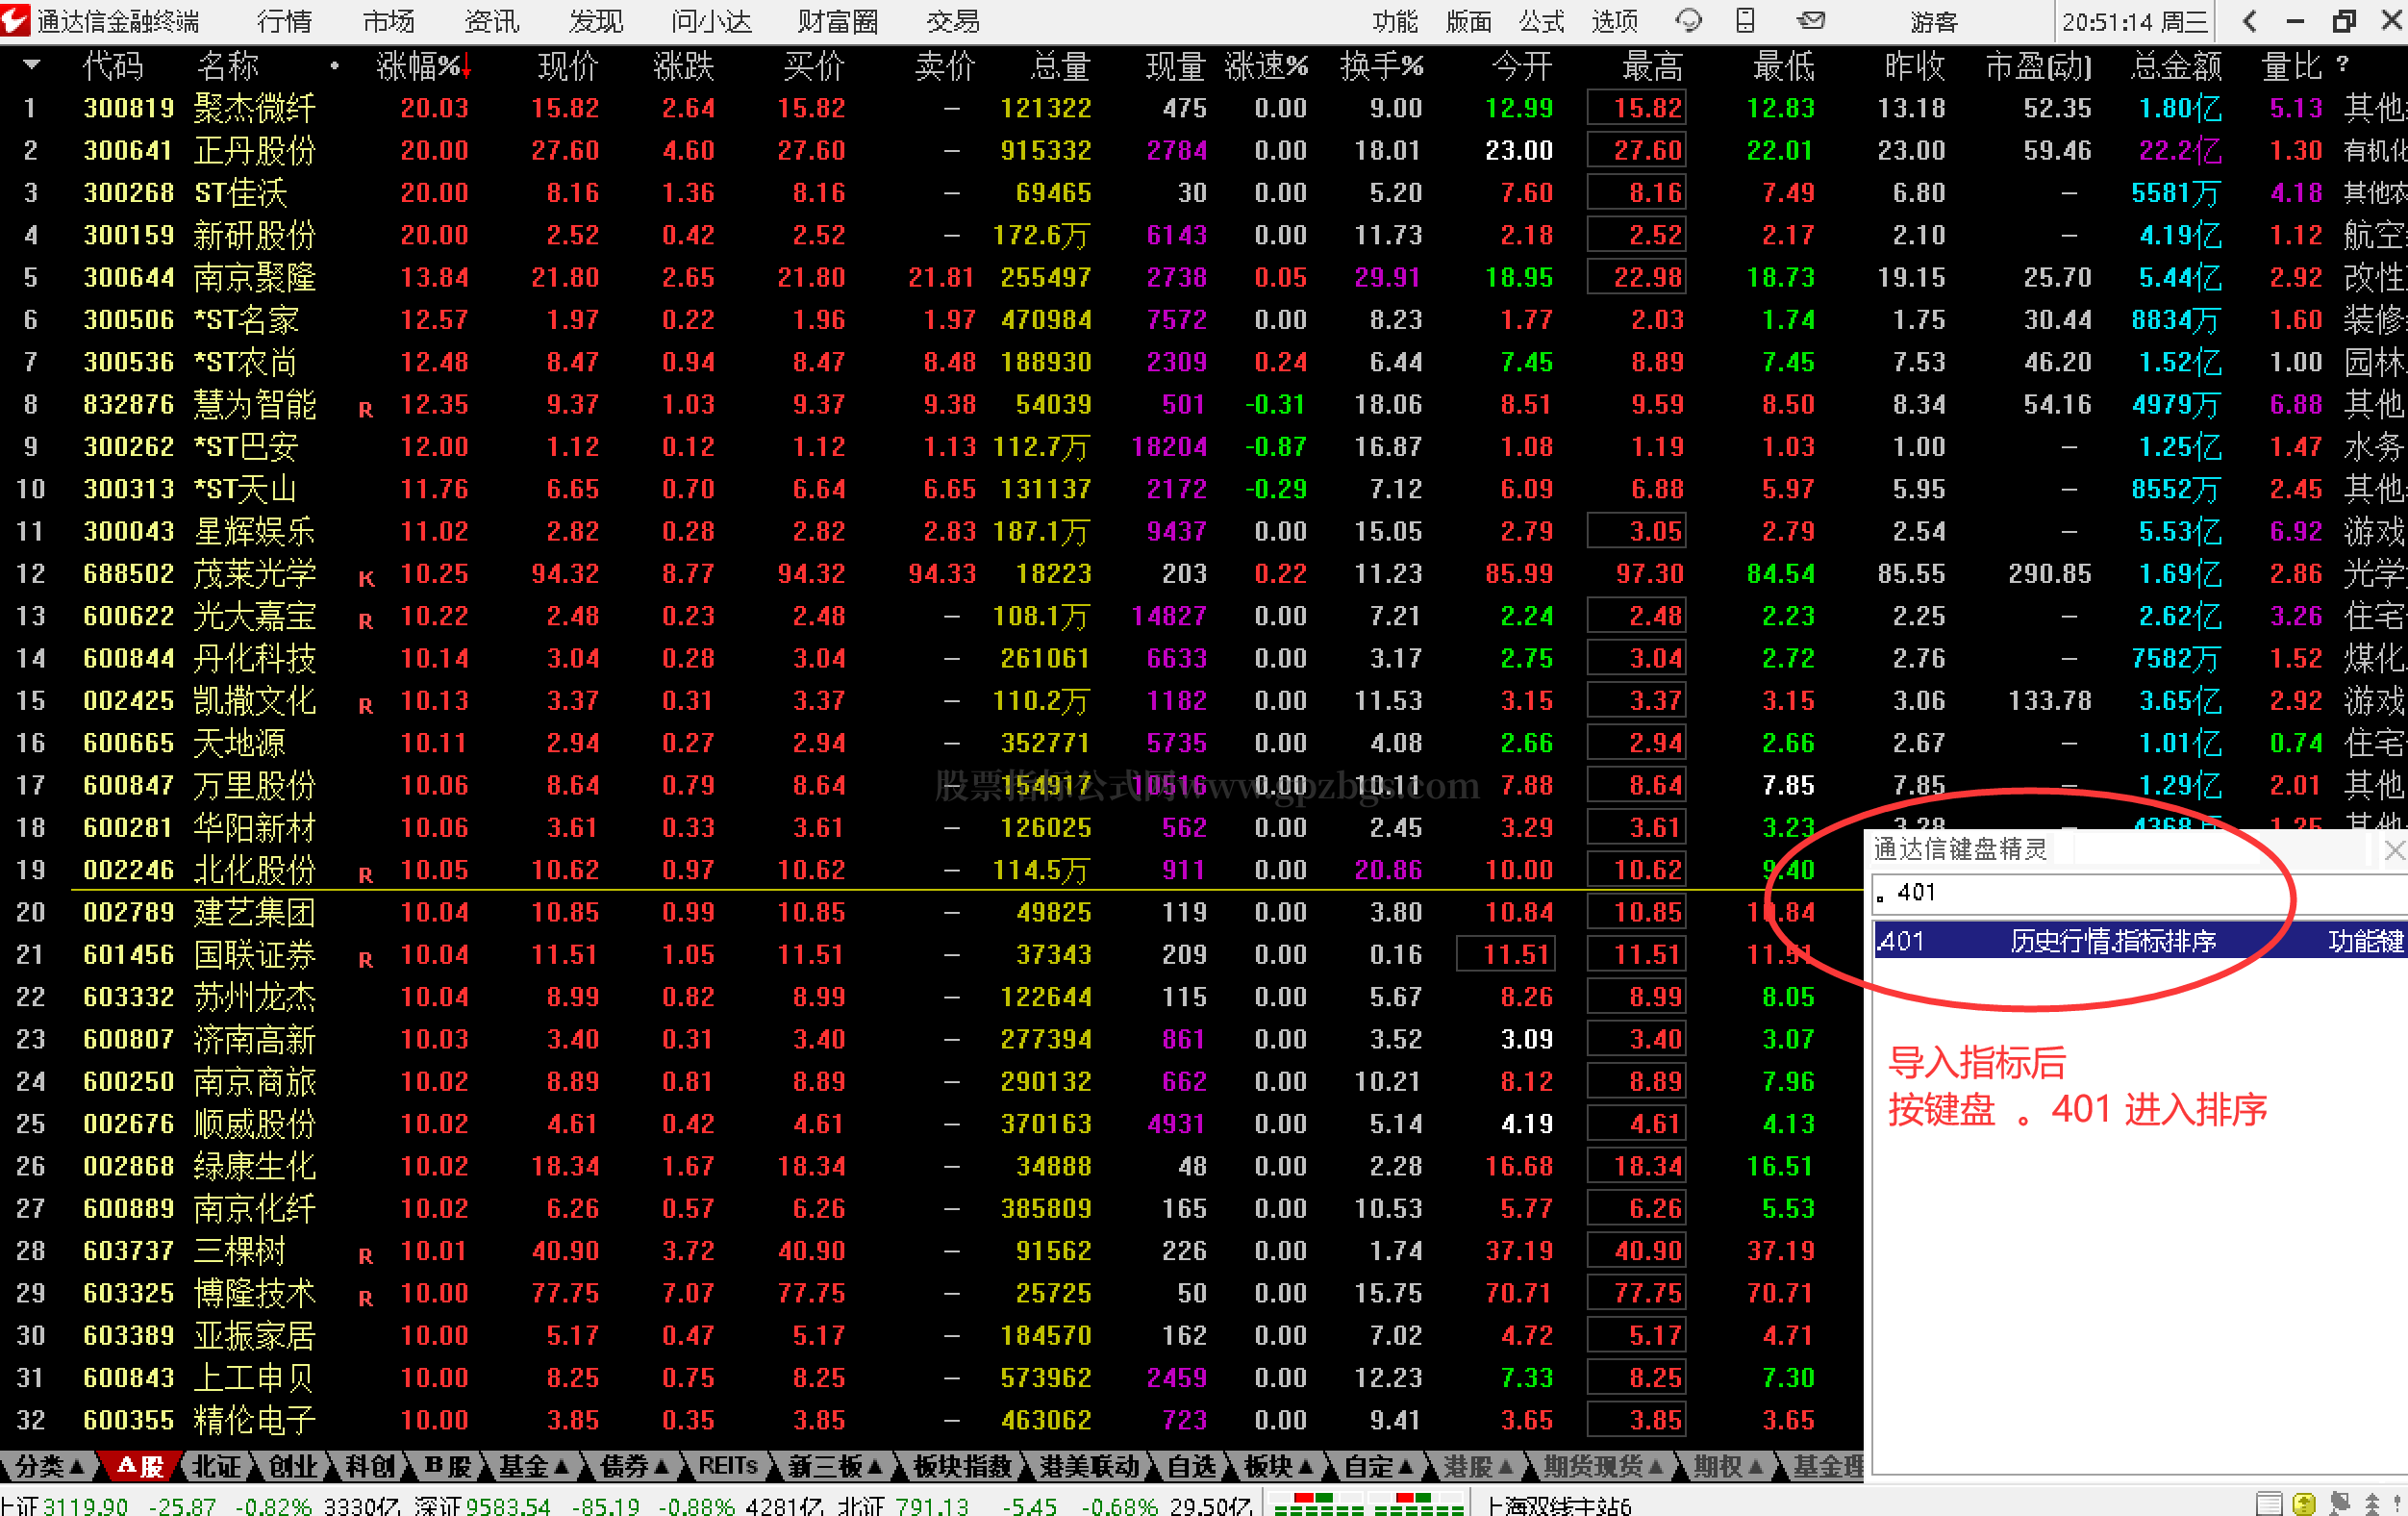Switch to the REITs tab
Screen dimensions: 2408x1516
[728, 1466]
